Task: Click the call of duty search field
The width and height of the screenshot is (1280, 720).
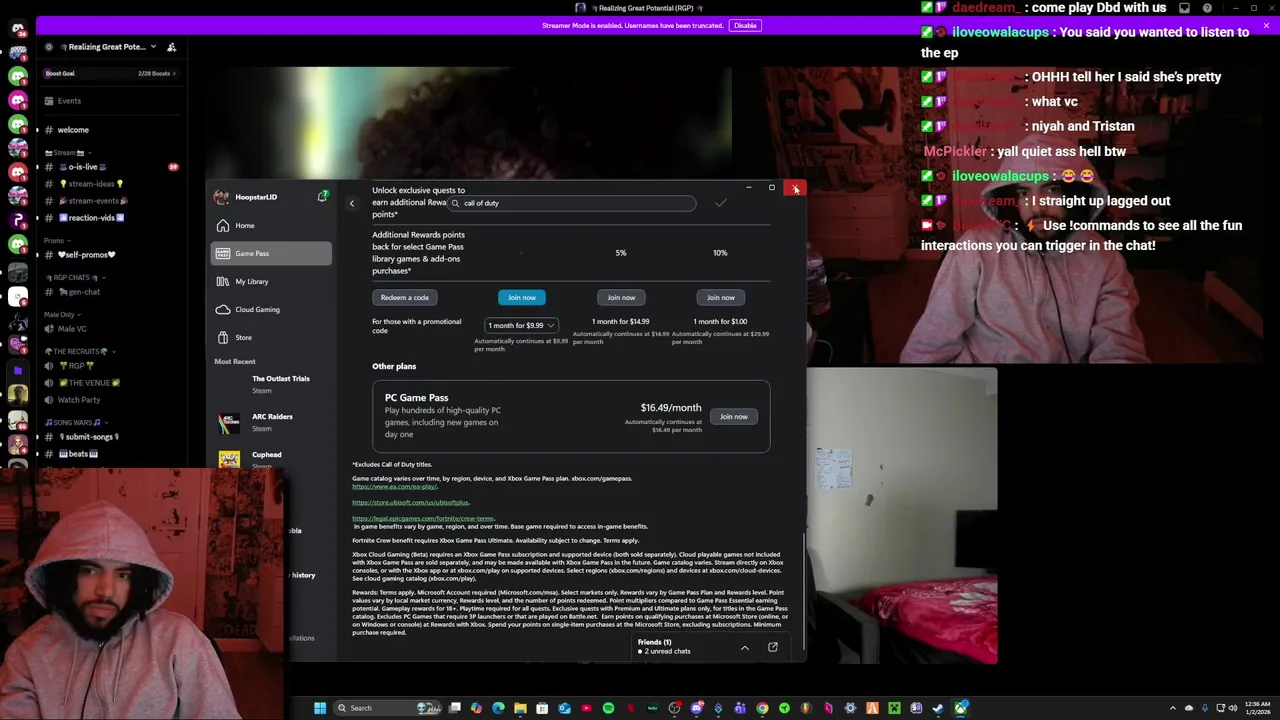Action: [x=571, y=203]
